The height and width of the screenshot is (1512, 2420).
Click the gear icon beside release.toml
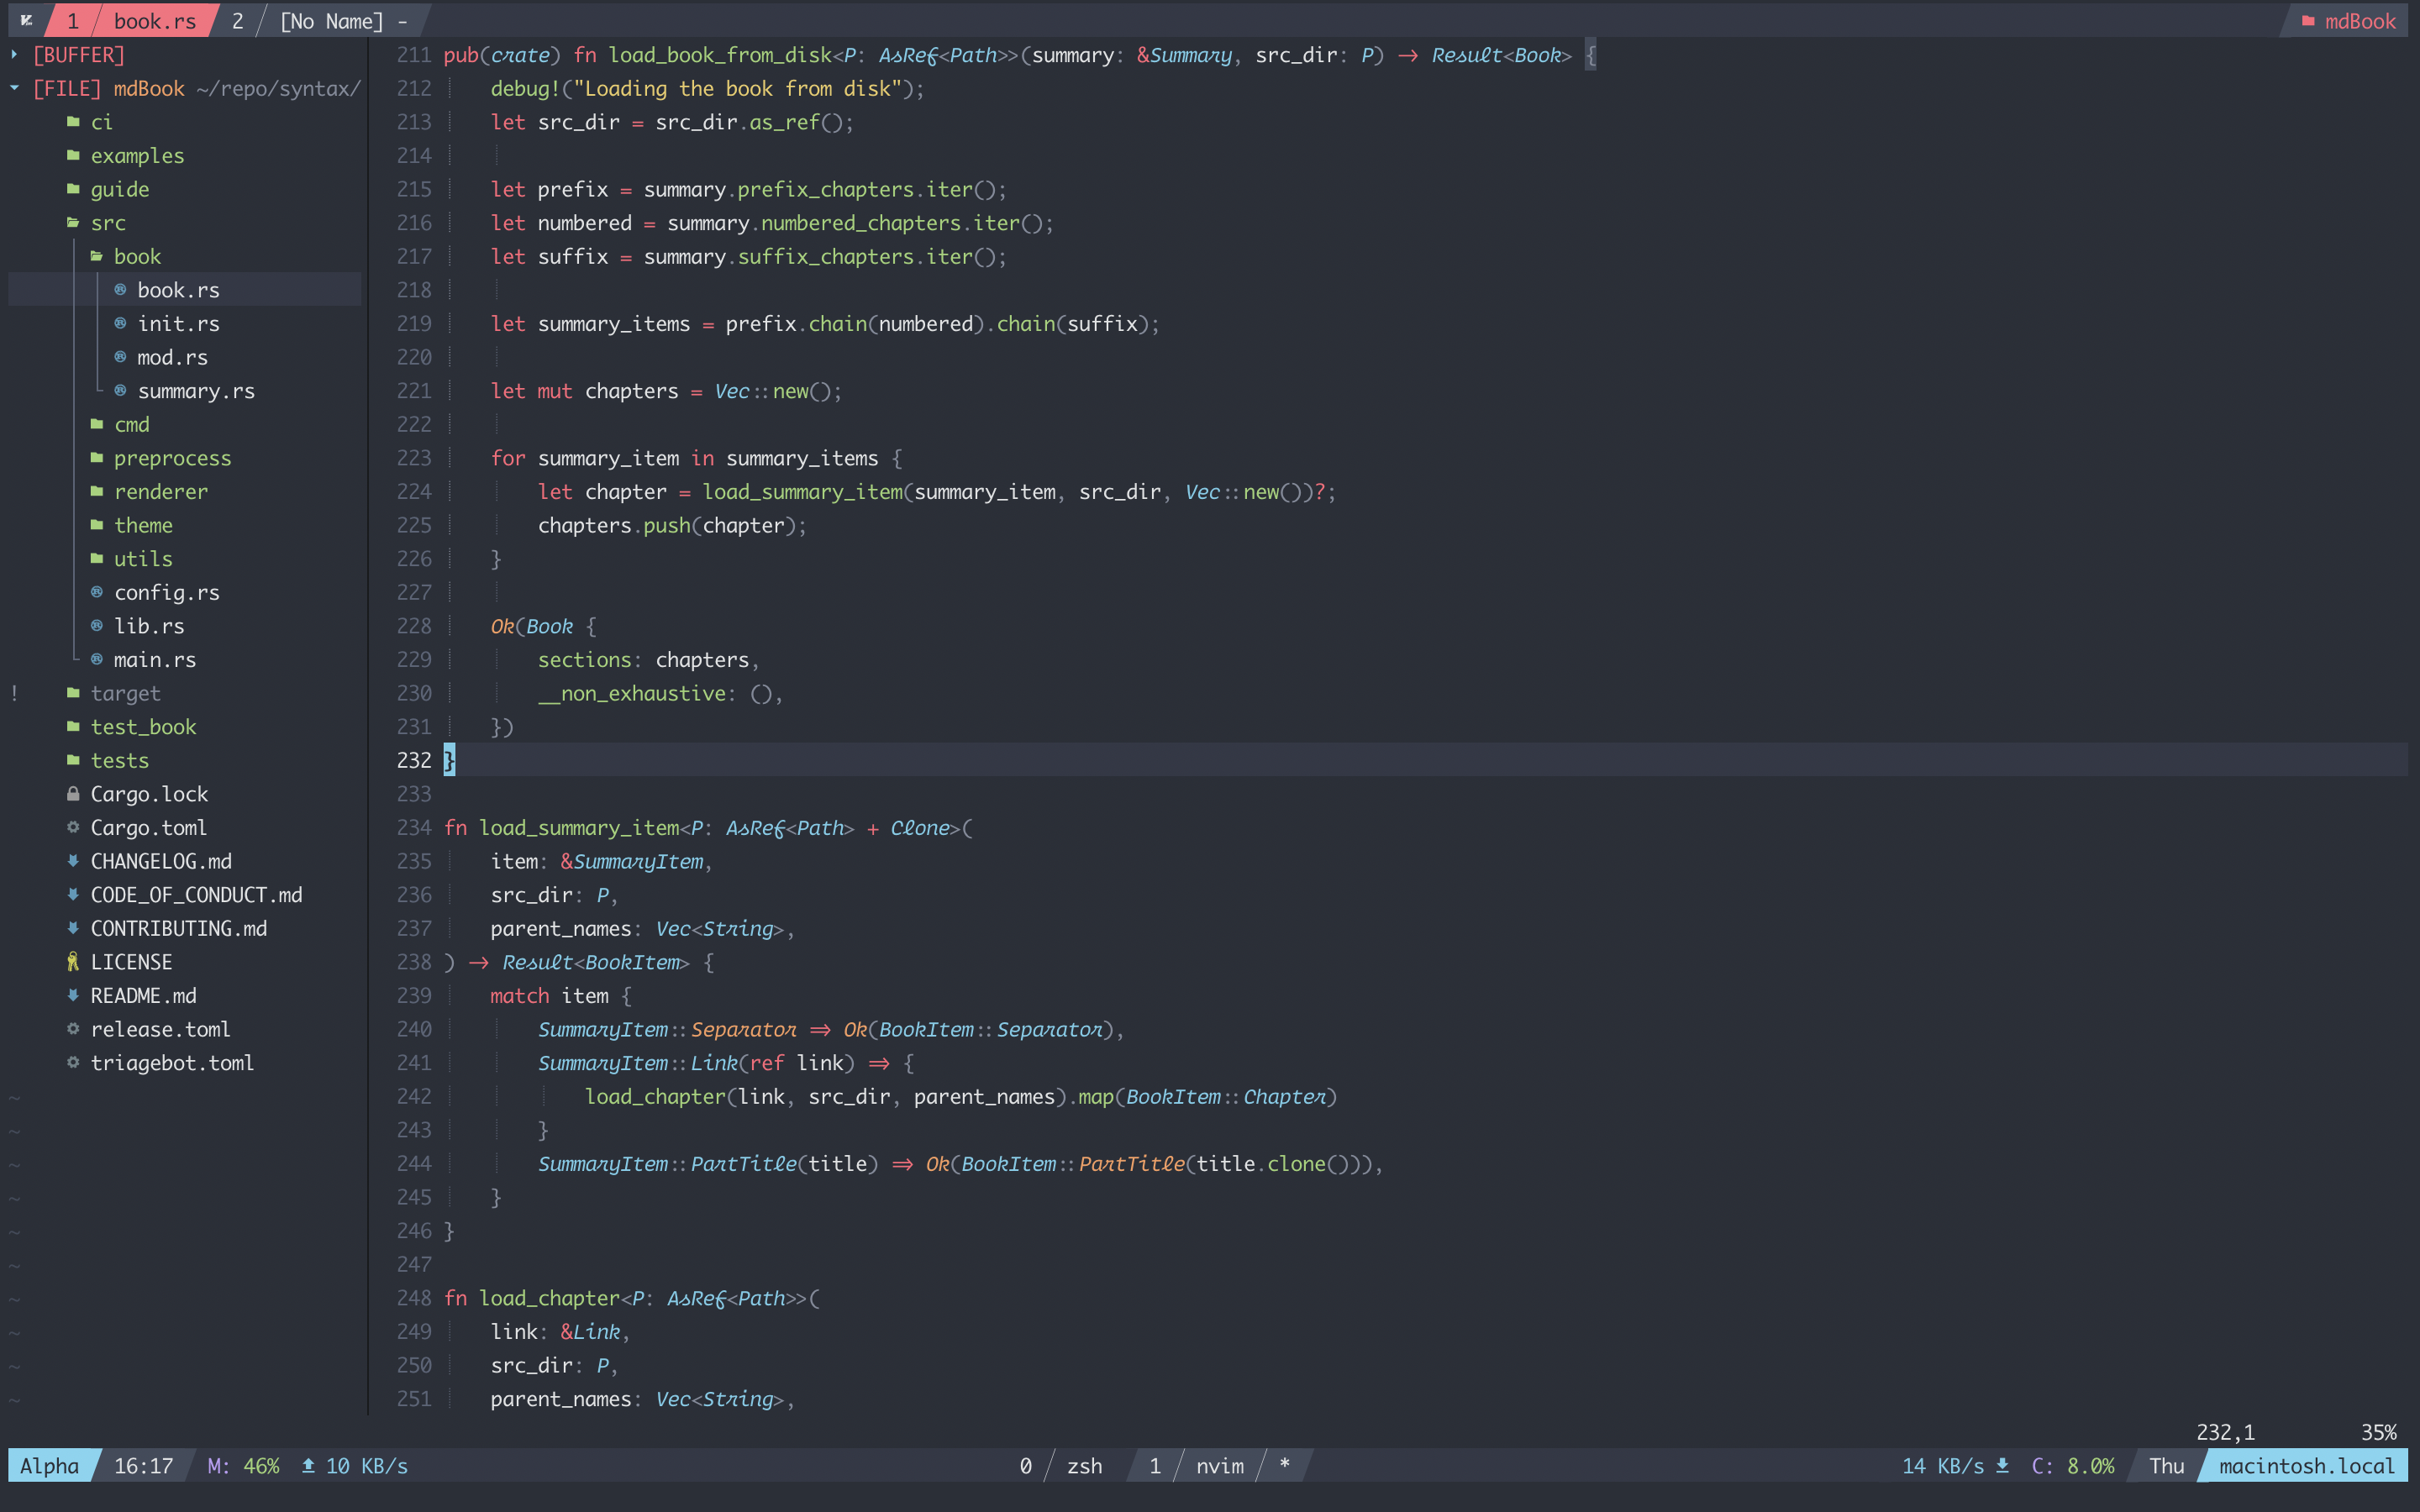(73, 1029)
